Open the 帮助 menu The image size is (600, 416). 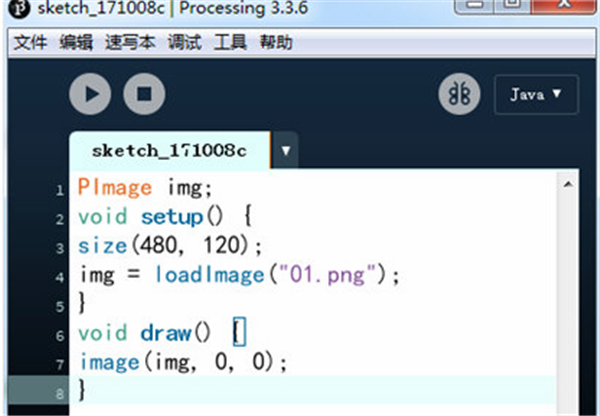pyautogui.click(x=276, y=42)
